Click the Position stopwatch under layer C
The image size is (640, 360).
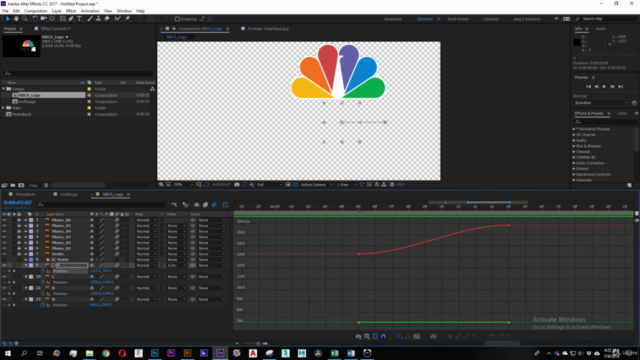(43, 282)
